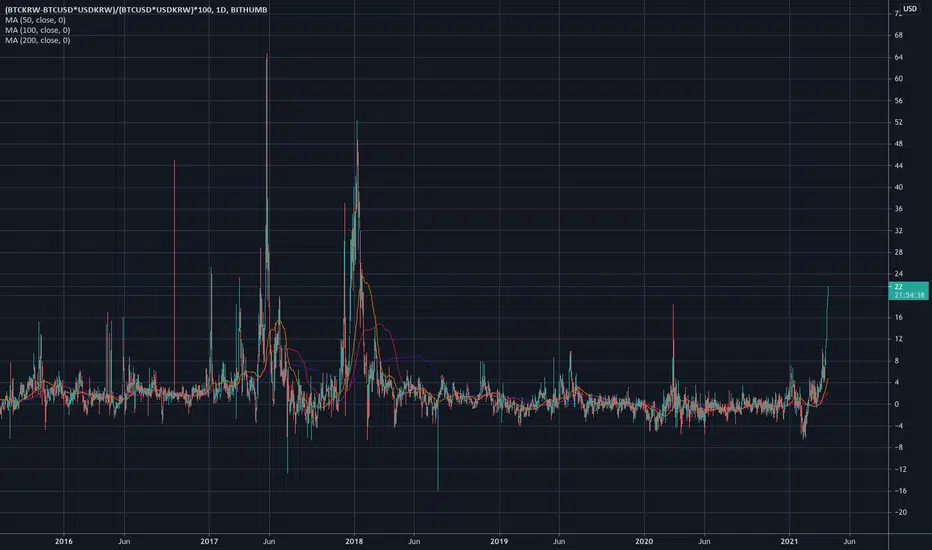The image size is (932, 550).
Task: Click the 28 price axis label
Action: click(x=898, y=252)
